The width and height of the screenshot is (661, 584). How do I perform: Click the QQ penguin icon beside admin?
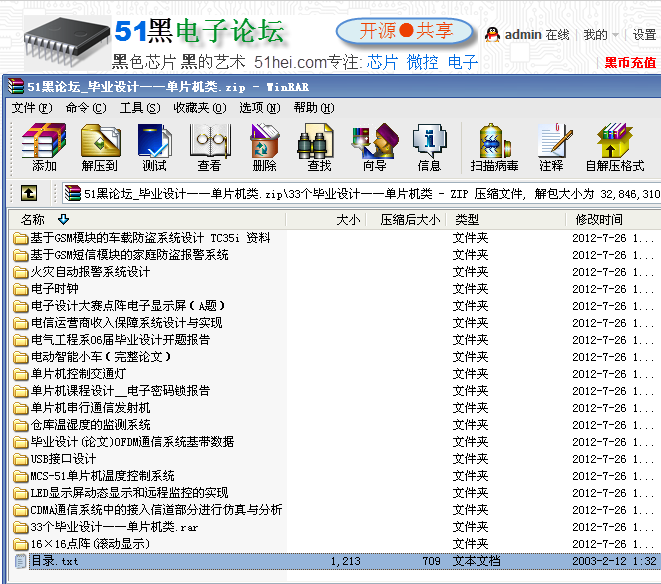(492, 35)
